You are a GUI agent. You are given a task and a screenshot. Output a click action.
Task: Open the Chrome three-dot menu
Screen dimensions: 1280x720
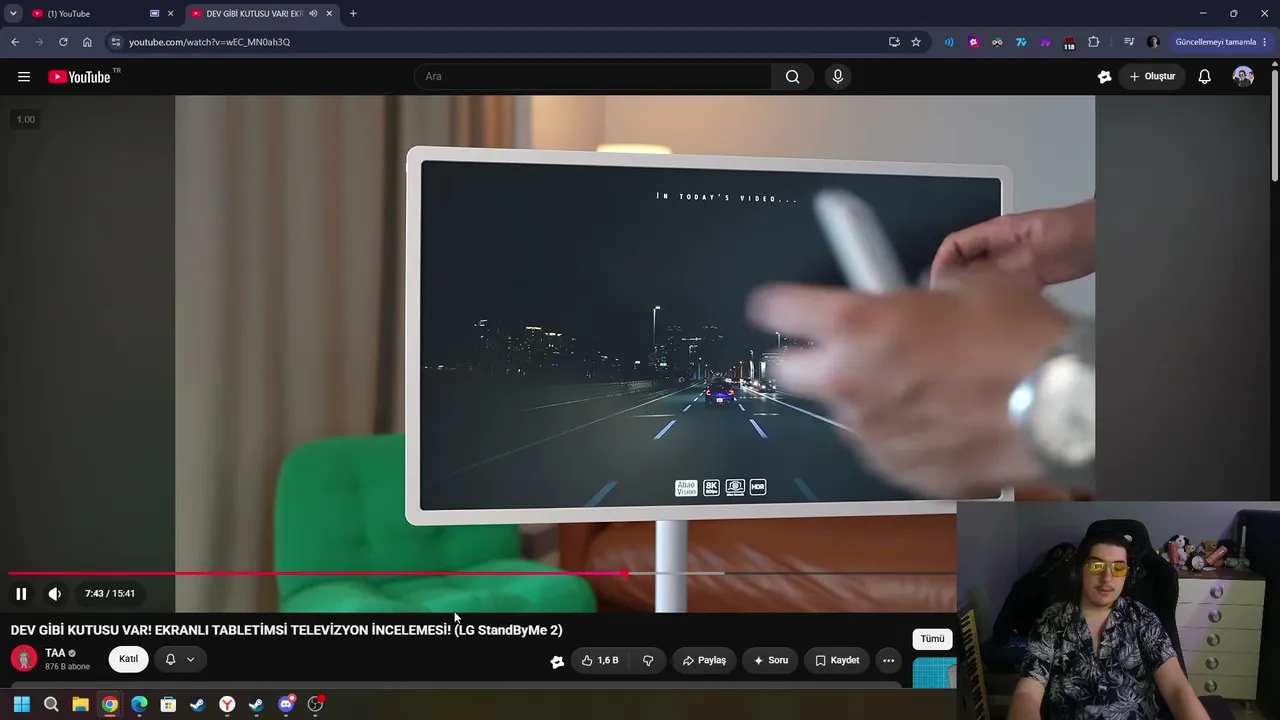1265,42
